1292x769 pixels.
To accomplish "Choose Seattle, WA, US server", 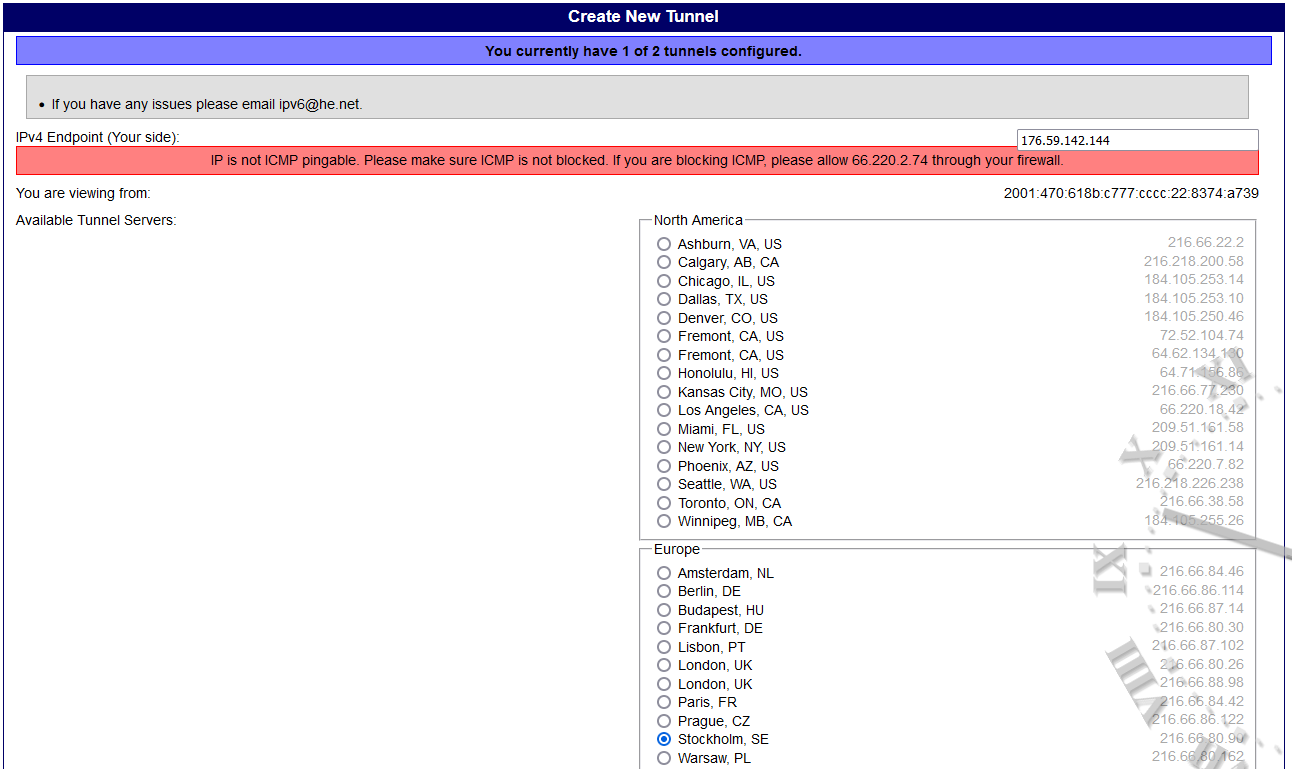I will [x=664, y=484].
